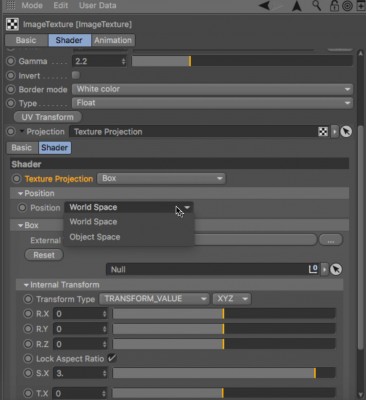Image resolution: width=366 pixels, height=400 pixels.
Task: Collapse the Position section
Action: (x=21, y=194)
